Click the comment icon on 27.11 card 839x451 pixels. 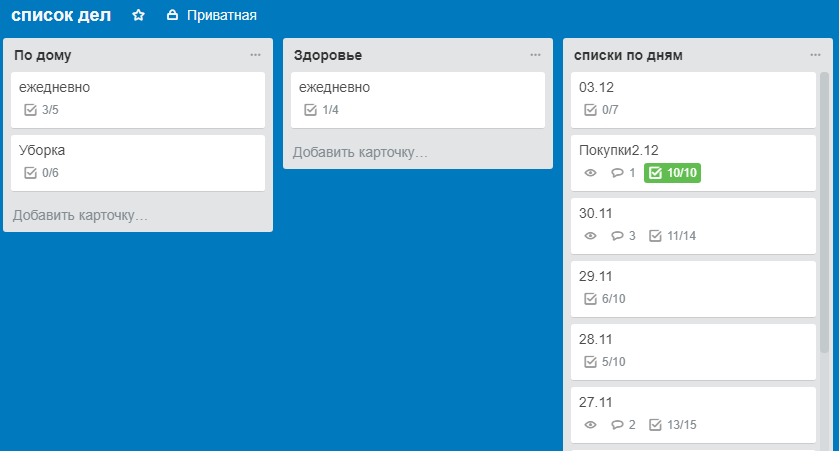617,425
